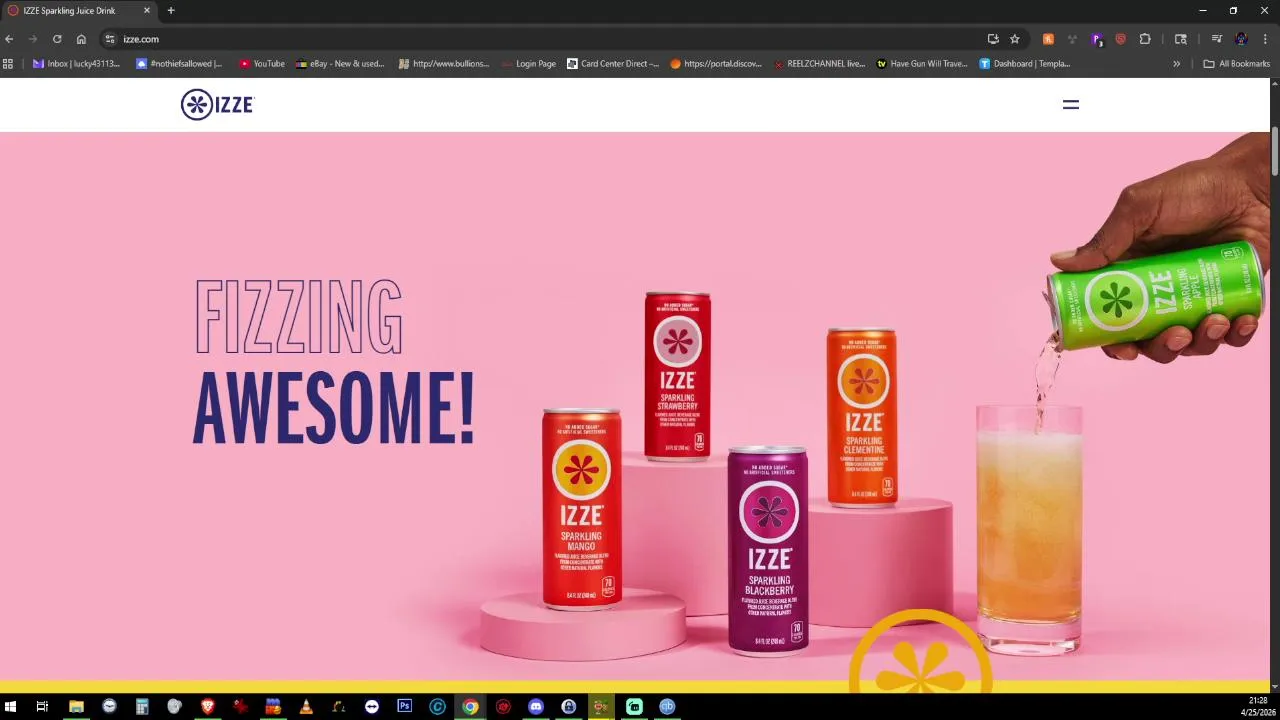Screen dimensions: 1280x720
Task: Open the orange extension icon in toolbar
Action: (1048, 39)
